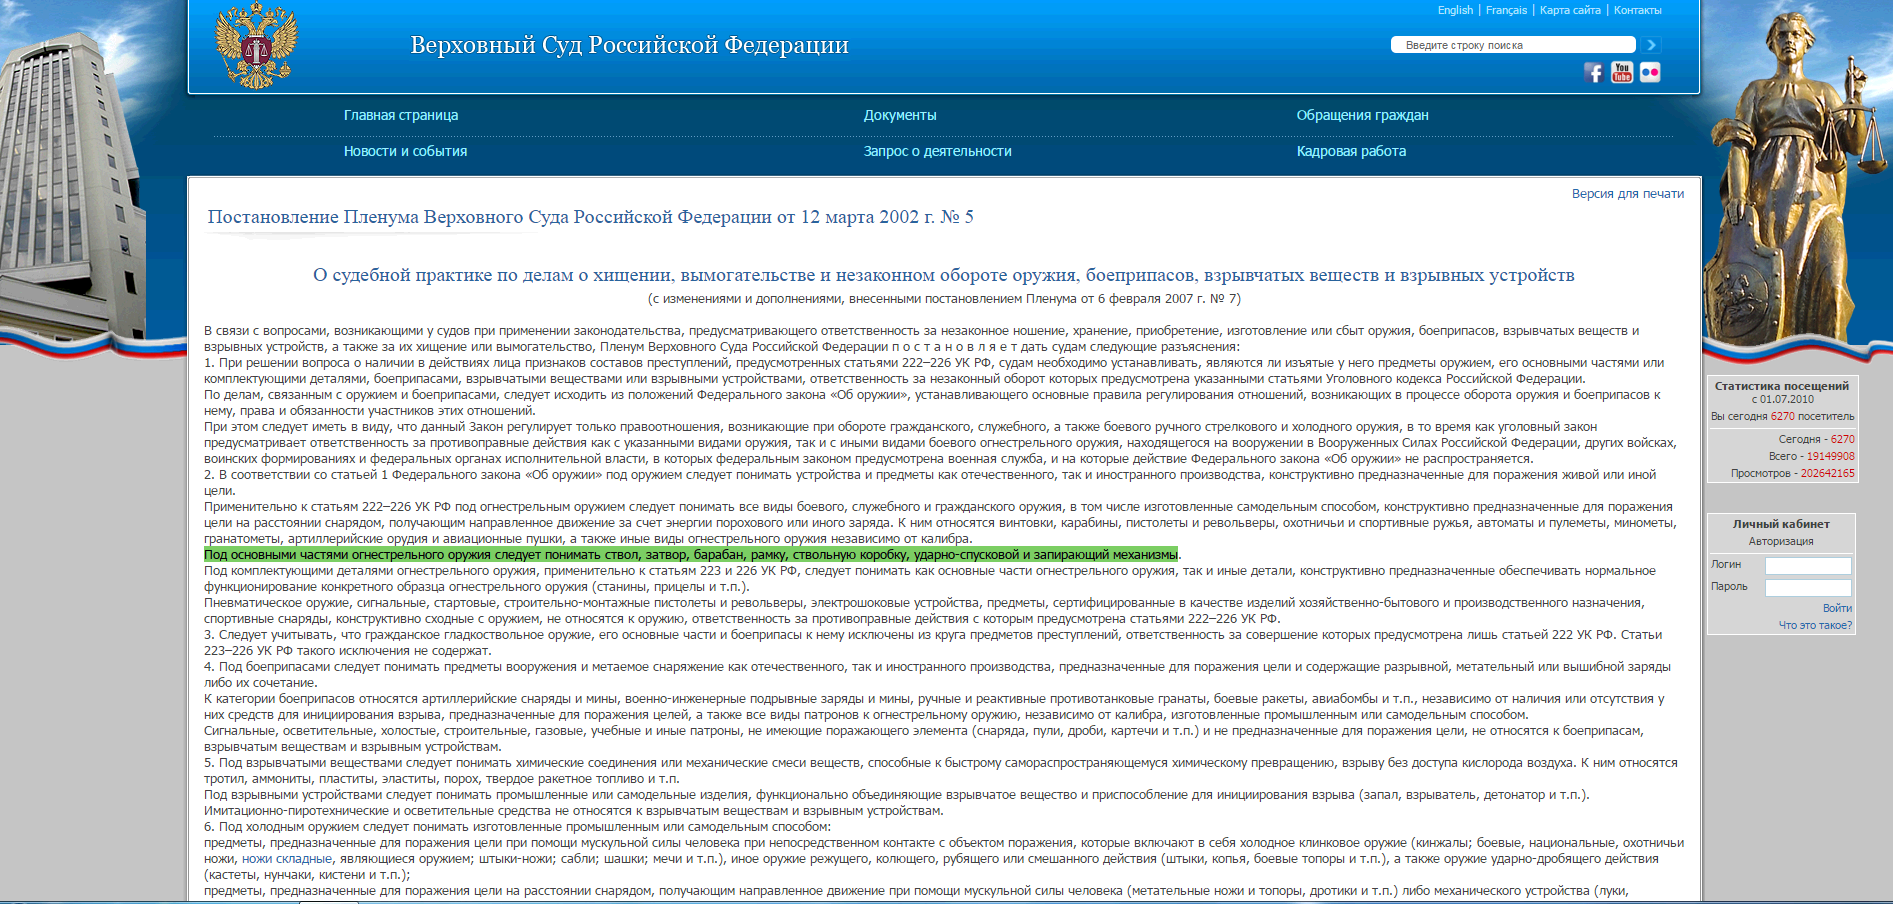Click the Пароль input field
Viewport: 1893px width, 904px height.
pos(1808,588)
